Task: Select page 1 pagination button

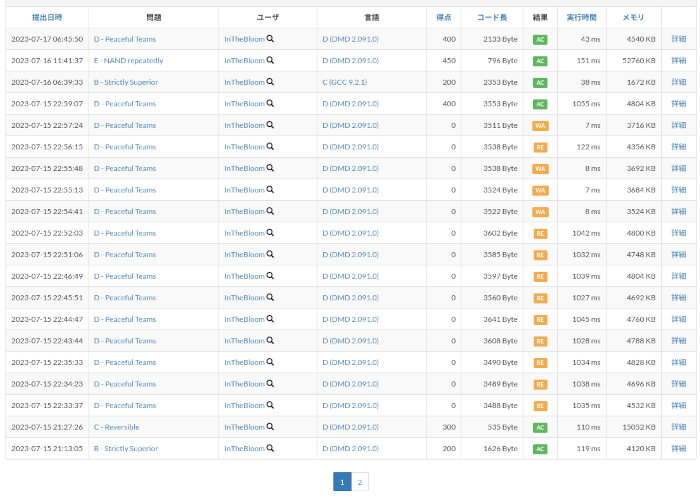Action: tap(342, 482)
